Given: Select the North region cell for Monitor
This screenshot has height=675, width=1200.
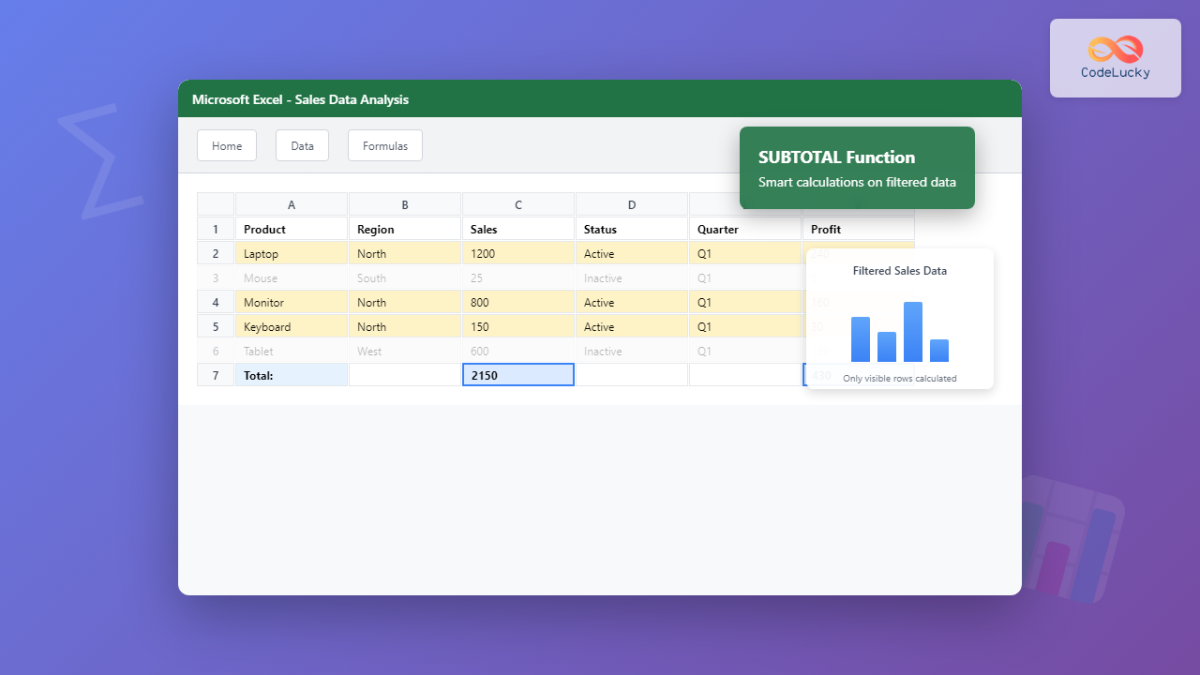Looking at the screenshot, I should click(x=404, y=302).
